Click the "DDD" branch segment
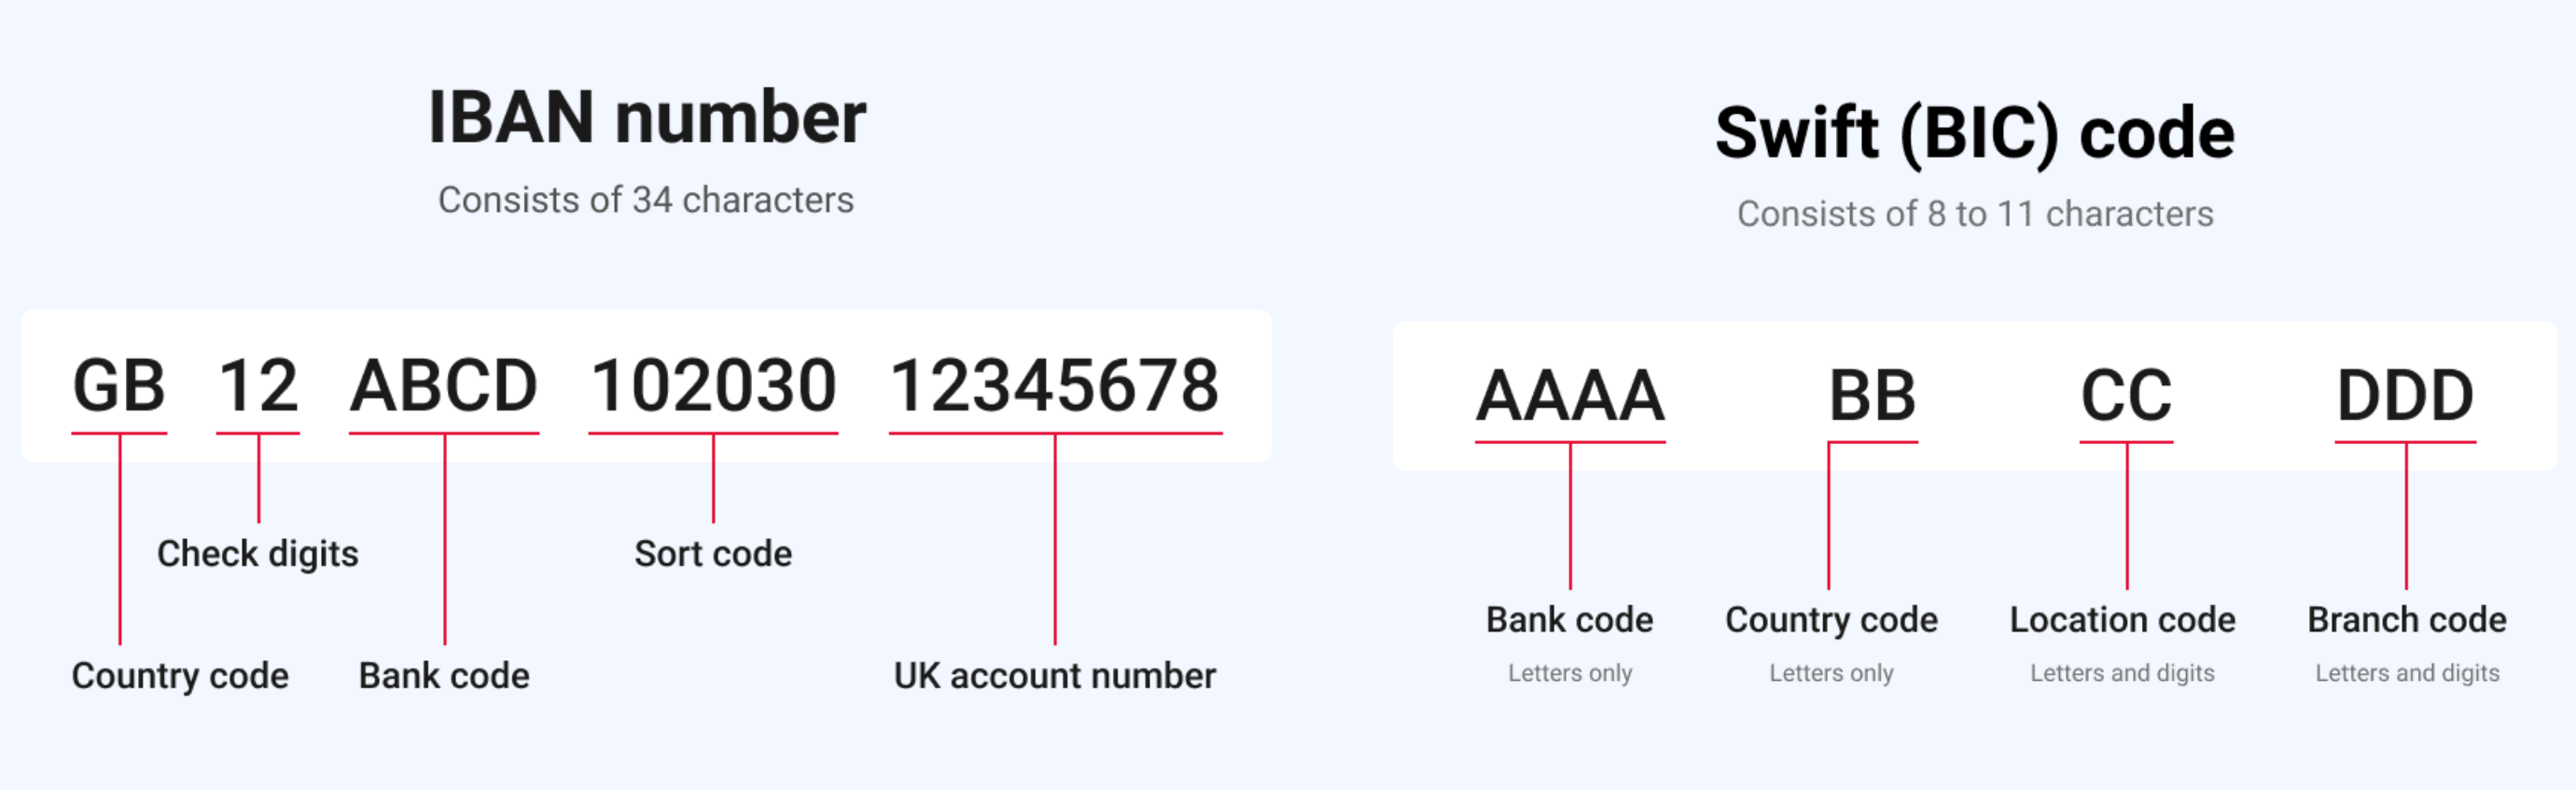The image size is (2576, 790). [x=2405, y=395]
